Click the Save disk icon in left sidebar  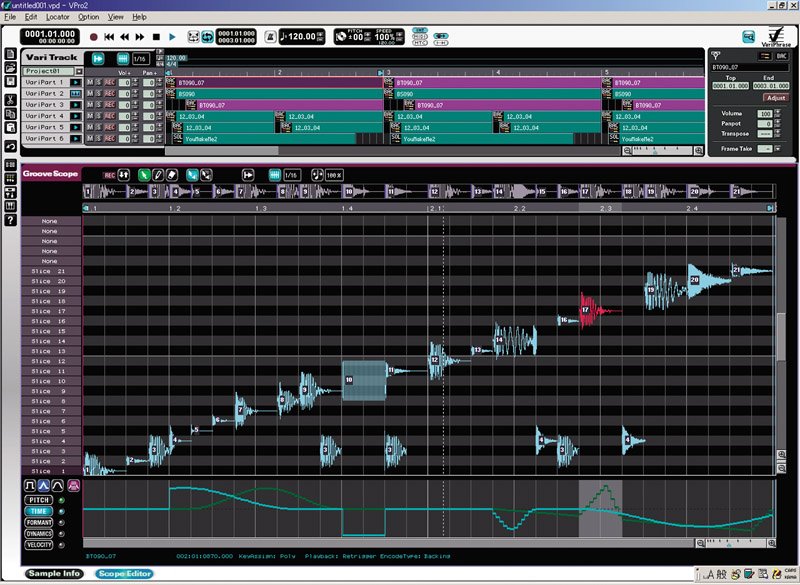coord(11,81)
